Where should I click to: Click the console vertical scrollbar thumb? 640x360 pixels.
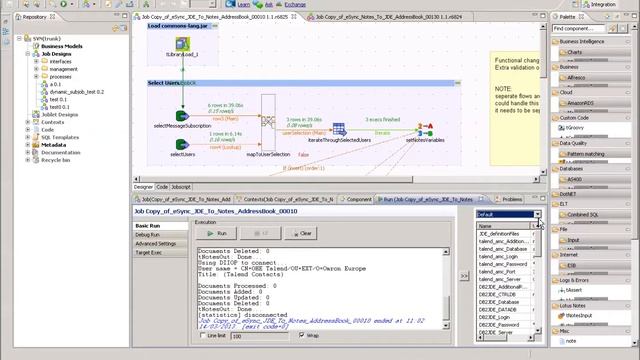tap(446, 308)
